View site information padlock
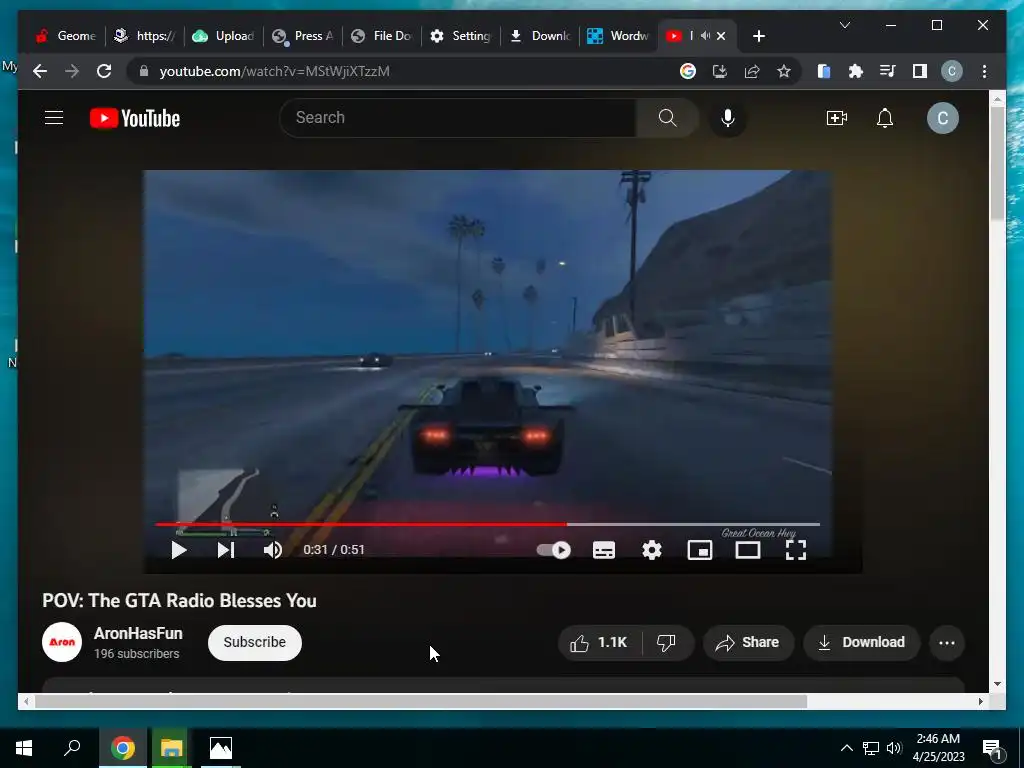This screenshot has width=1024, height=768. [x=144, y=71]
